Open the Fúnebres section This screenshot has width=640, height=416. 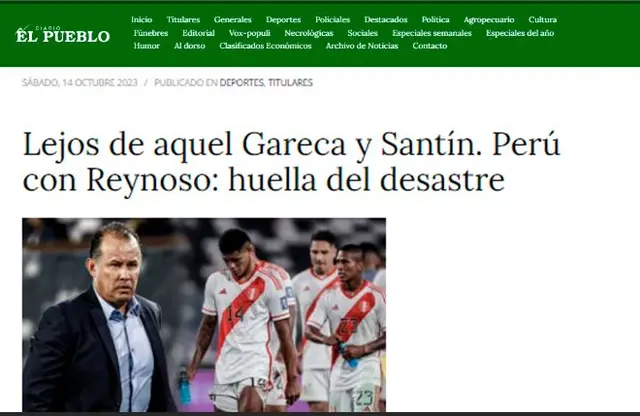[151, 33]
